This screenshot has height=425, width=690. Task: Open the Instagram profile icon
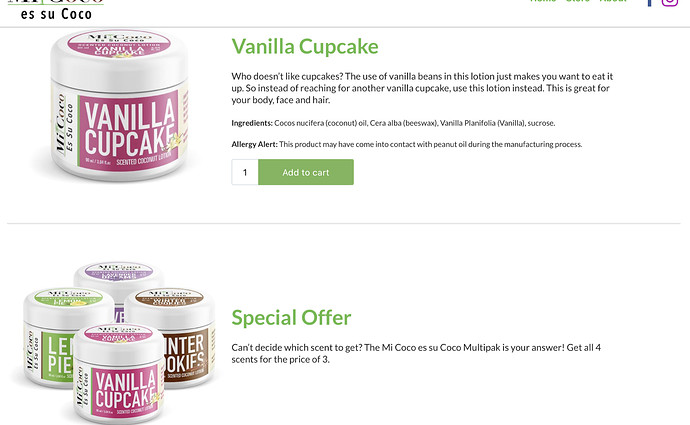(670, 3)
